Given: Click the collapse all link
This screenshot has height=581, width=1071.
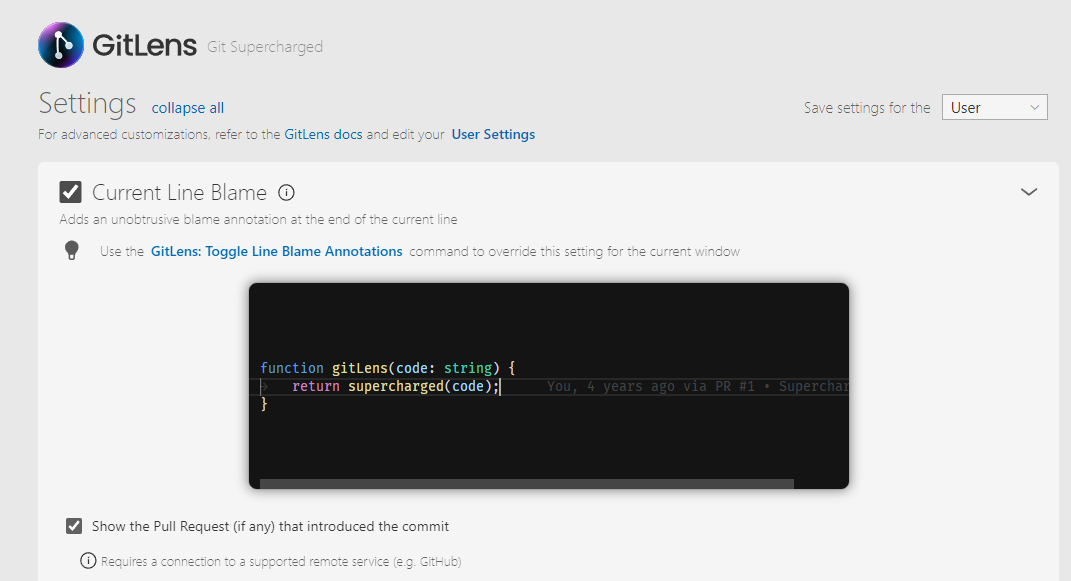Looking at the screenshot, I should coord(187,108).
